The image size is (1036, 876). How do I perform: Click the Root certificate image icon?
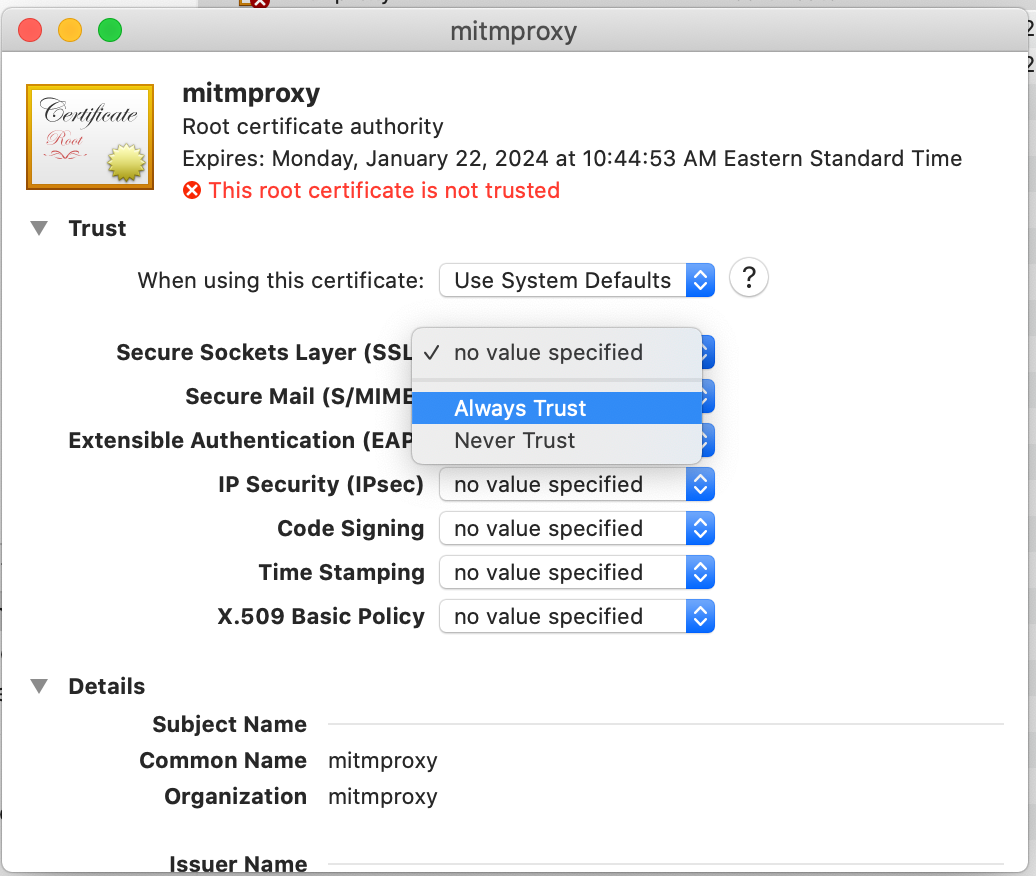(89, 136)
